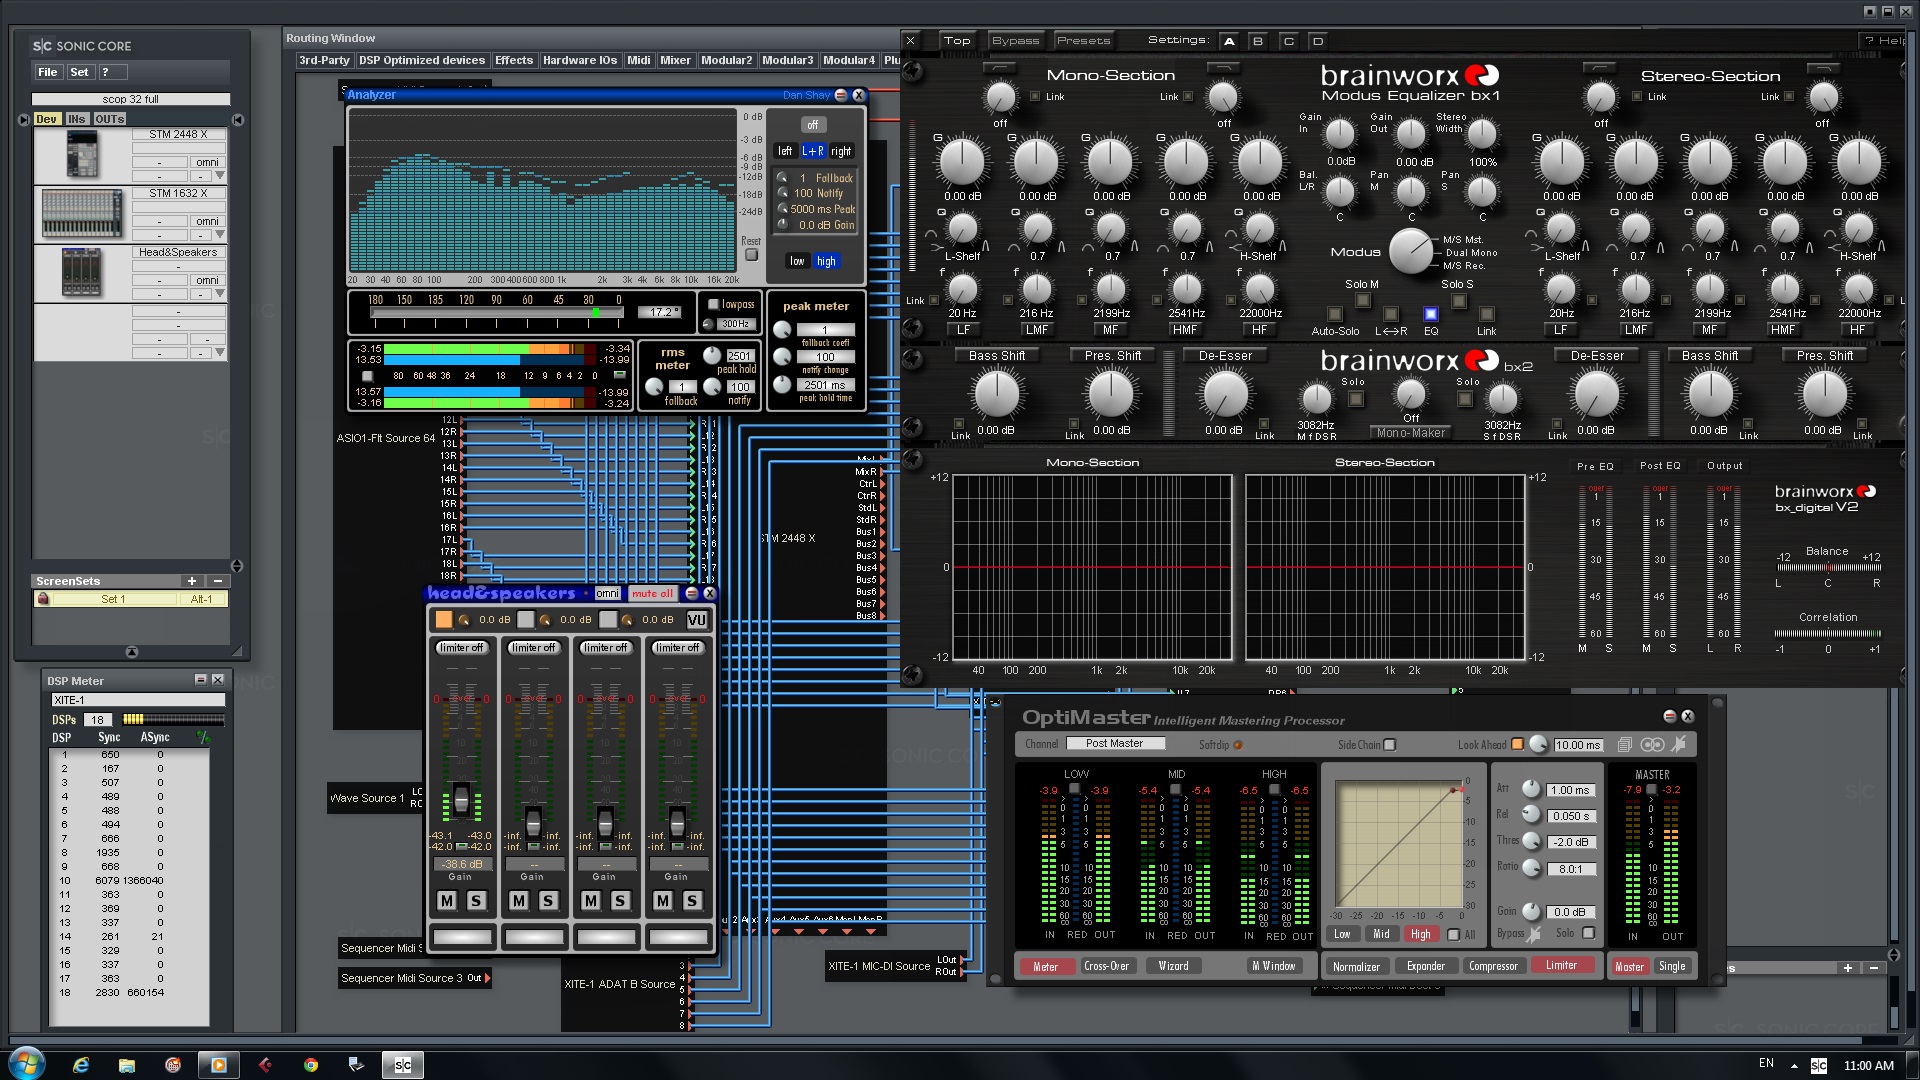Click the Presets button in bx plugin
This screenshot has width=1920, height=1080.
(1083, 41)
